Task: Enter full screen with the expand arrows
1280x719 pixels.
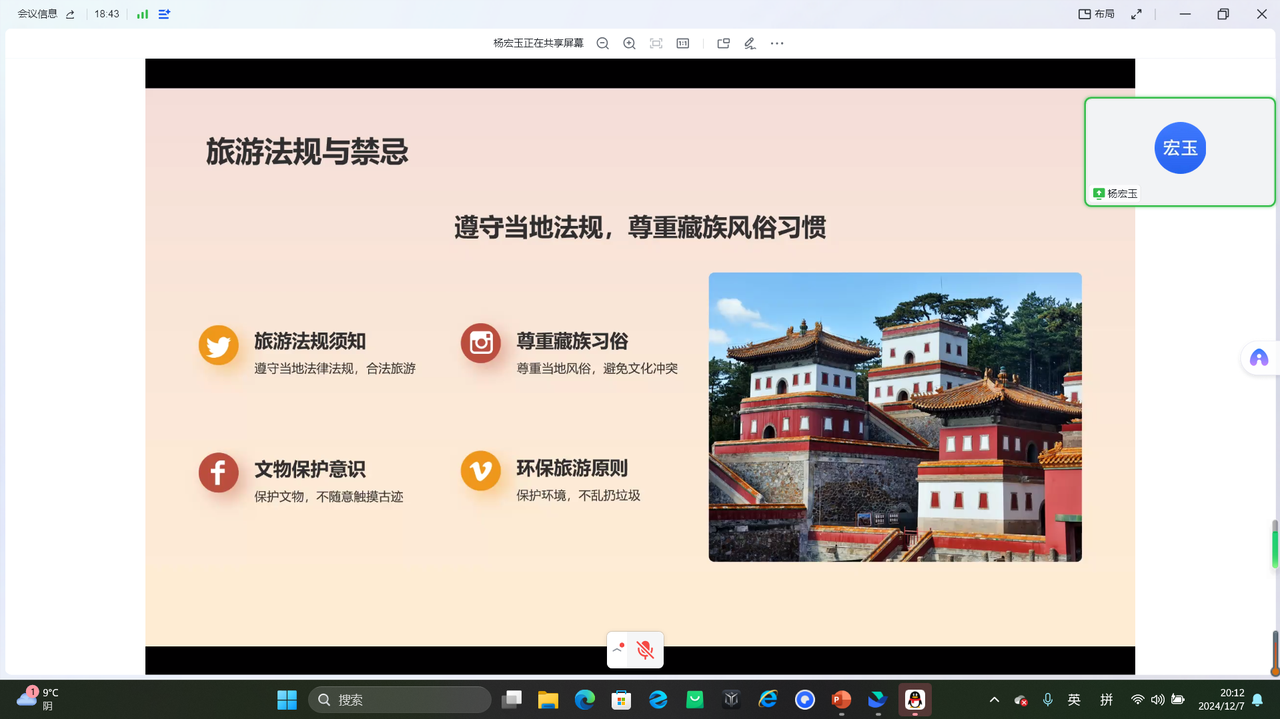Action: pos(1136,15)
